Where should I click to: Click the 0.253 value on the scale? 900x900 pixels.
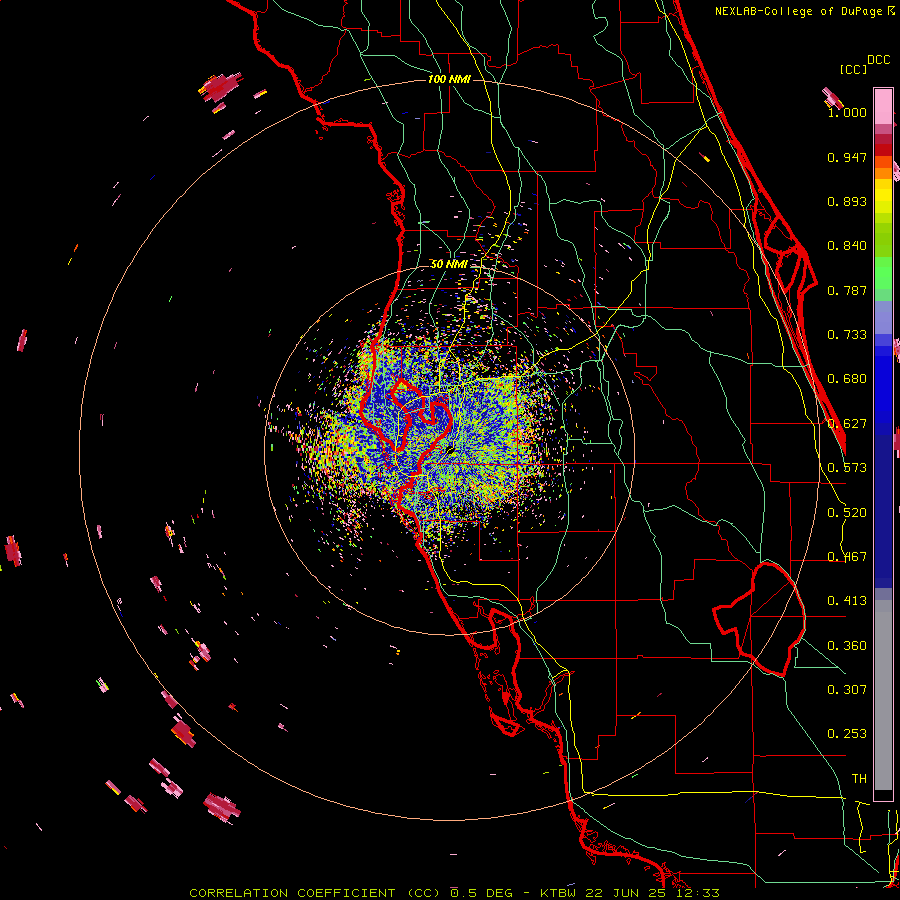(x=847, y=734)
